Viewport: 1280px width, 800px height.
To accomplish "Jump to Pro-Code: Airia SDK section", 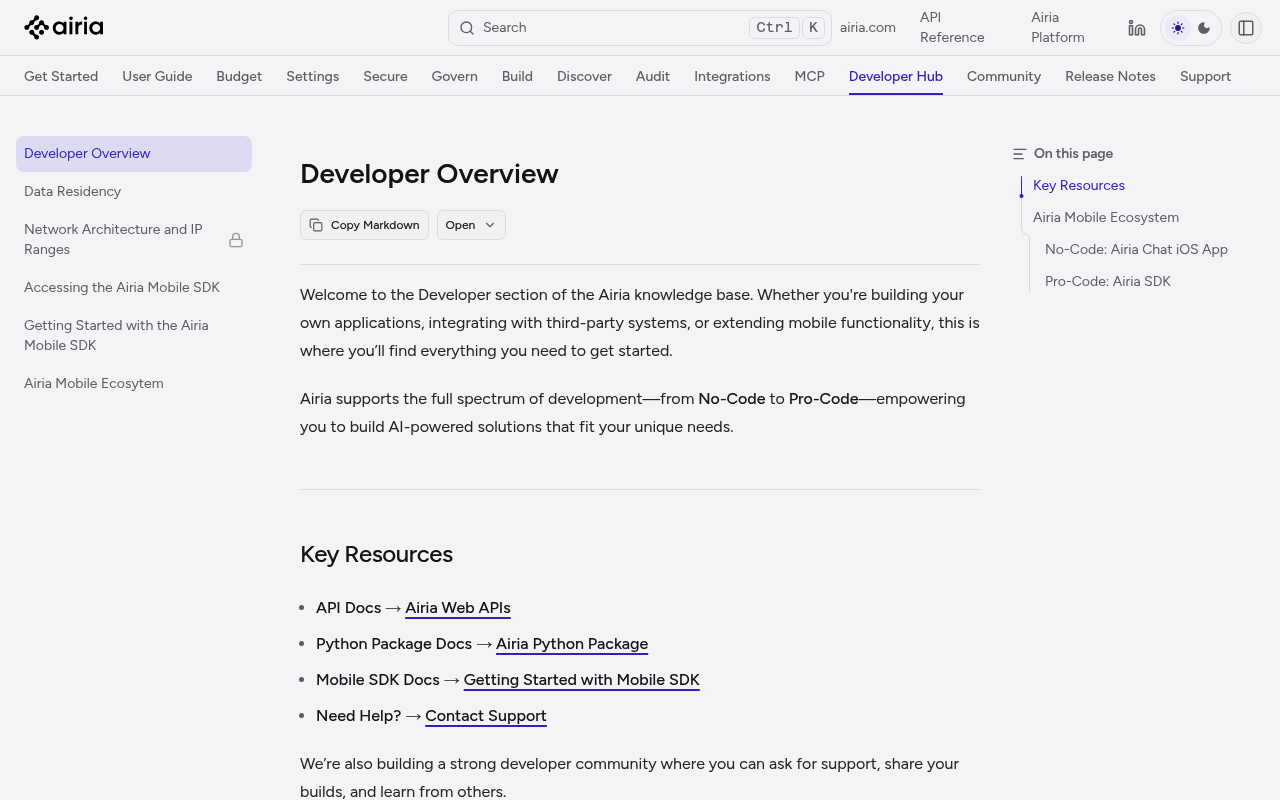I will (1108, 282).
